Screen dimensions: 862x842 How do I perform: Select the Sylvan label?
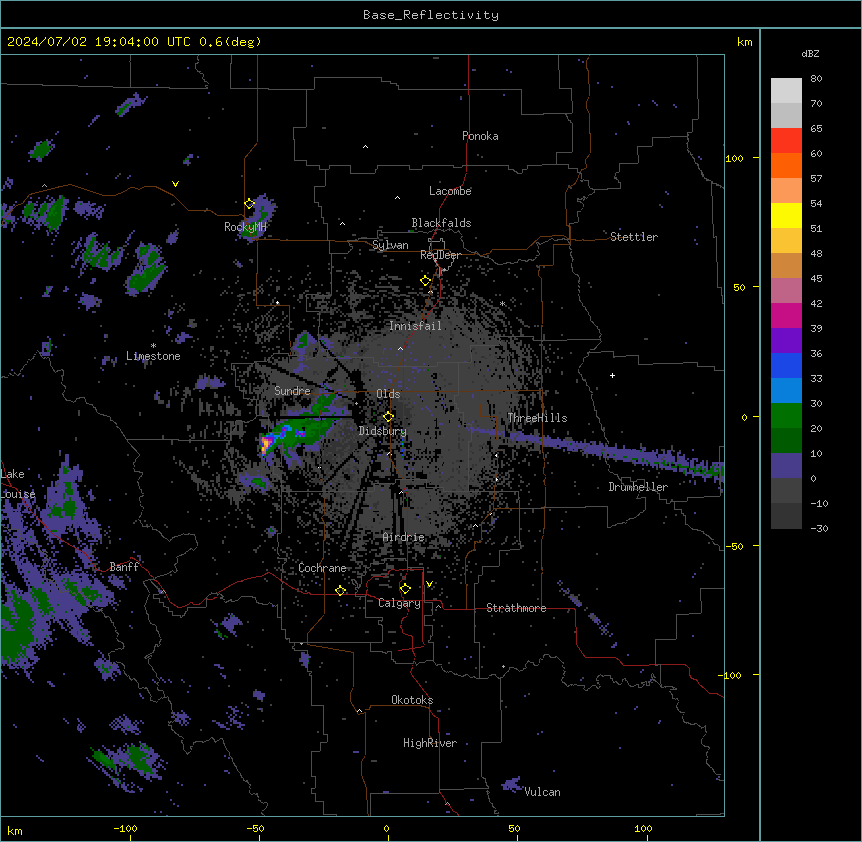390,245
